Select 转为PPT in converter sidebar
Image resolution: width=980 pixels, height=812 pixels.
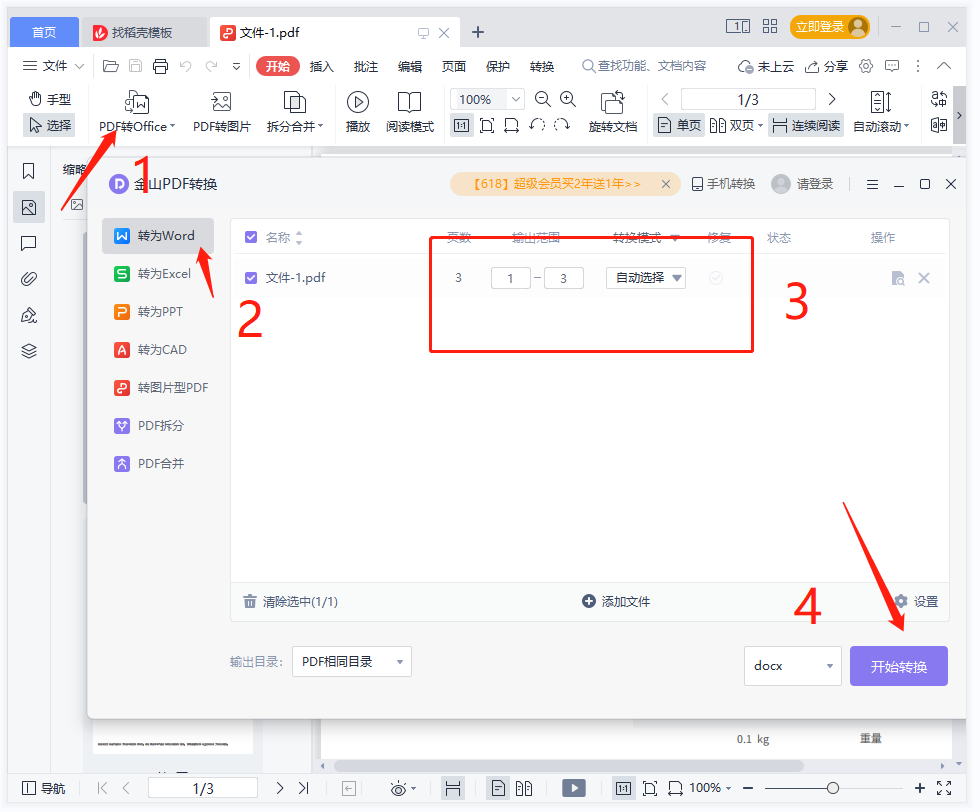pyautogui.click(x=158, y=311)
